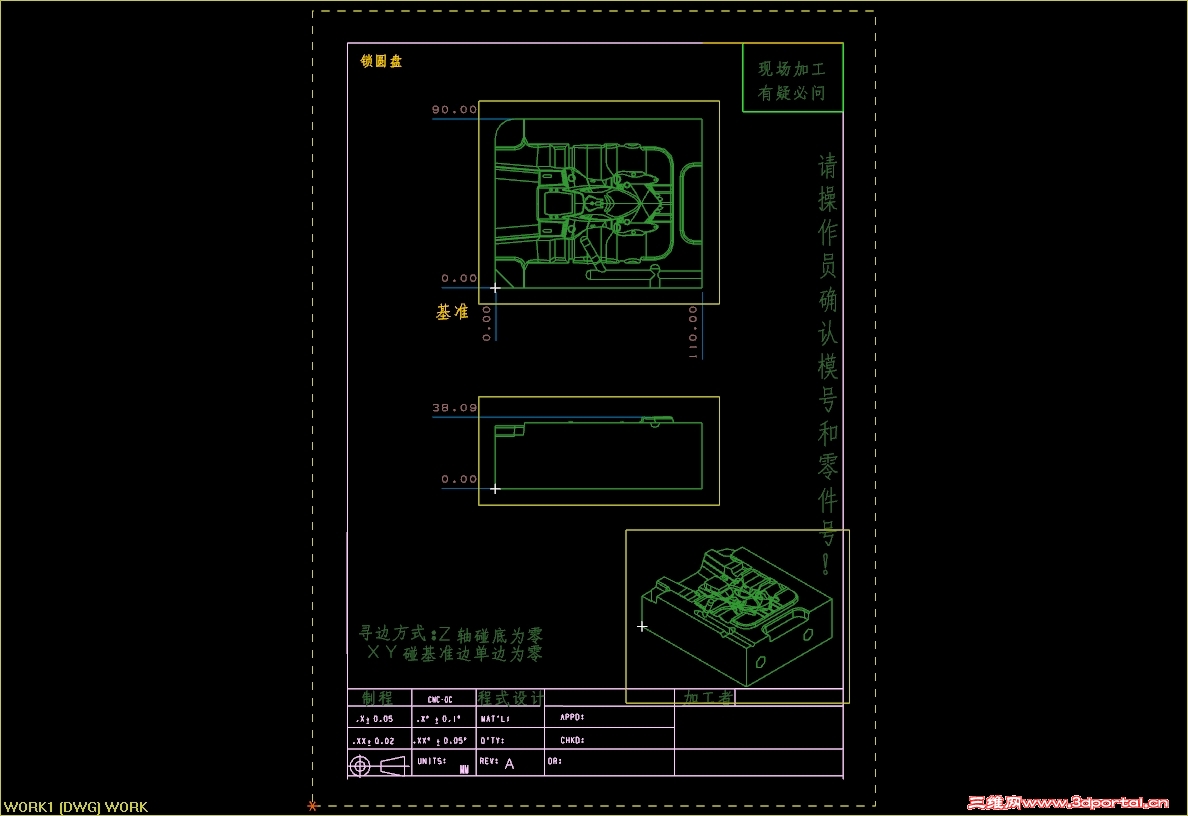1188x816 pixels.
Task: Select the side view profile drawing
Action: pos(599,453)
